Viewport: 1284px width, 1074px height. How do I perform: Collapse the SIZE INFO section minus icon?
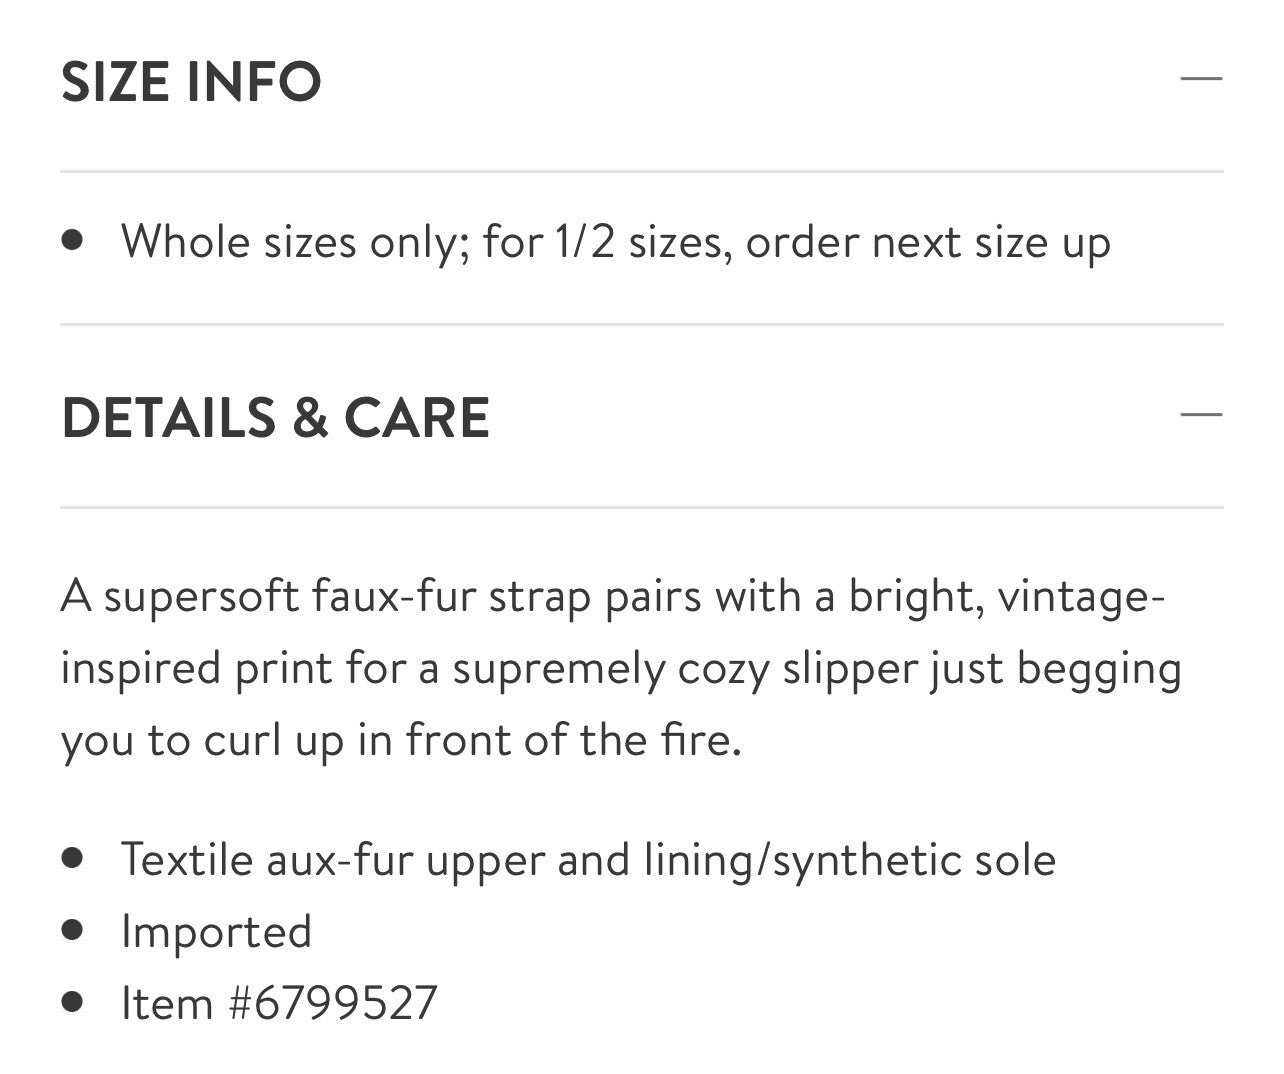pyautogui.click(x=1201, y=78)
